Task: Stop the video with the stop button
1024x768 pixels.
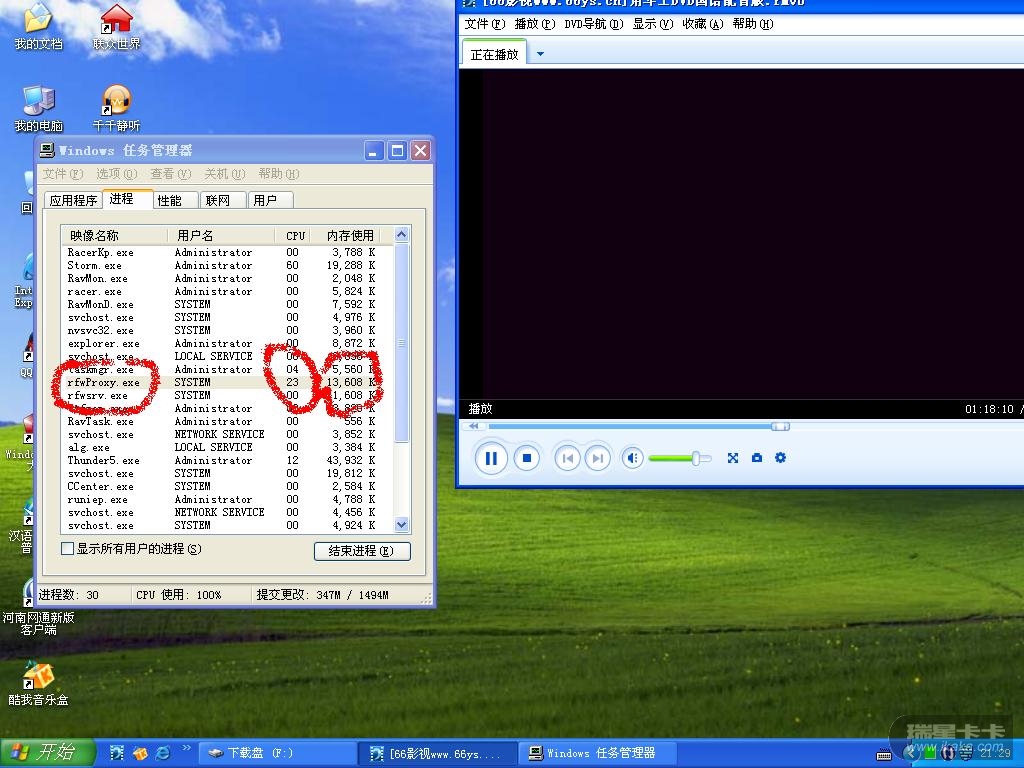Action: pyautogui.click(x=526, y=459)
